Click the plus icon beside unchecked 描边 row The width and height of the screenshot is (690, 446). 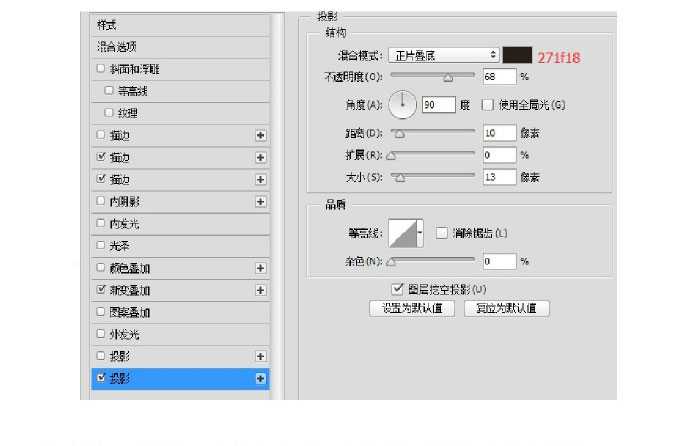point(261,135)
